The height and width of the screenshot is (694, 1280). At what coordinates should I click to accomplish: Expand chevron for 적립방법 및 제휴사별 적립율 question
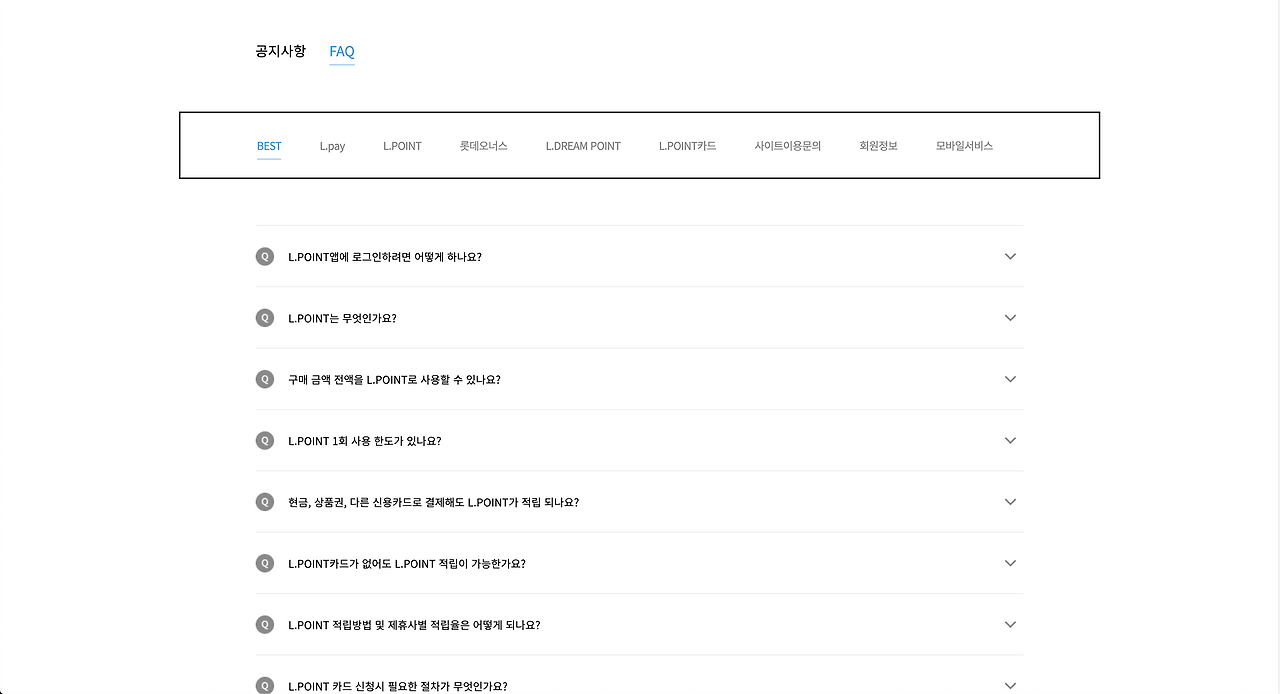1010,625
